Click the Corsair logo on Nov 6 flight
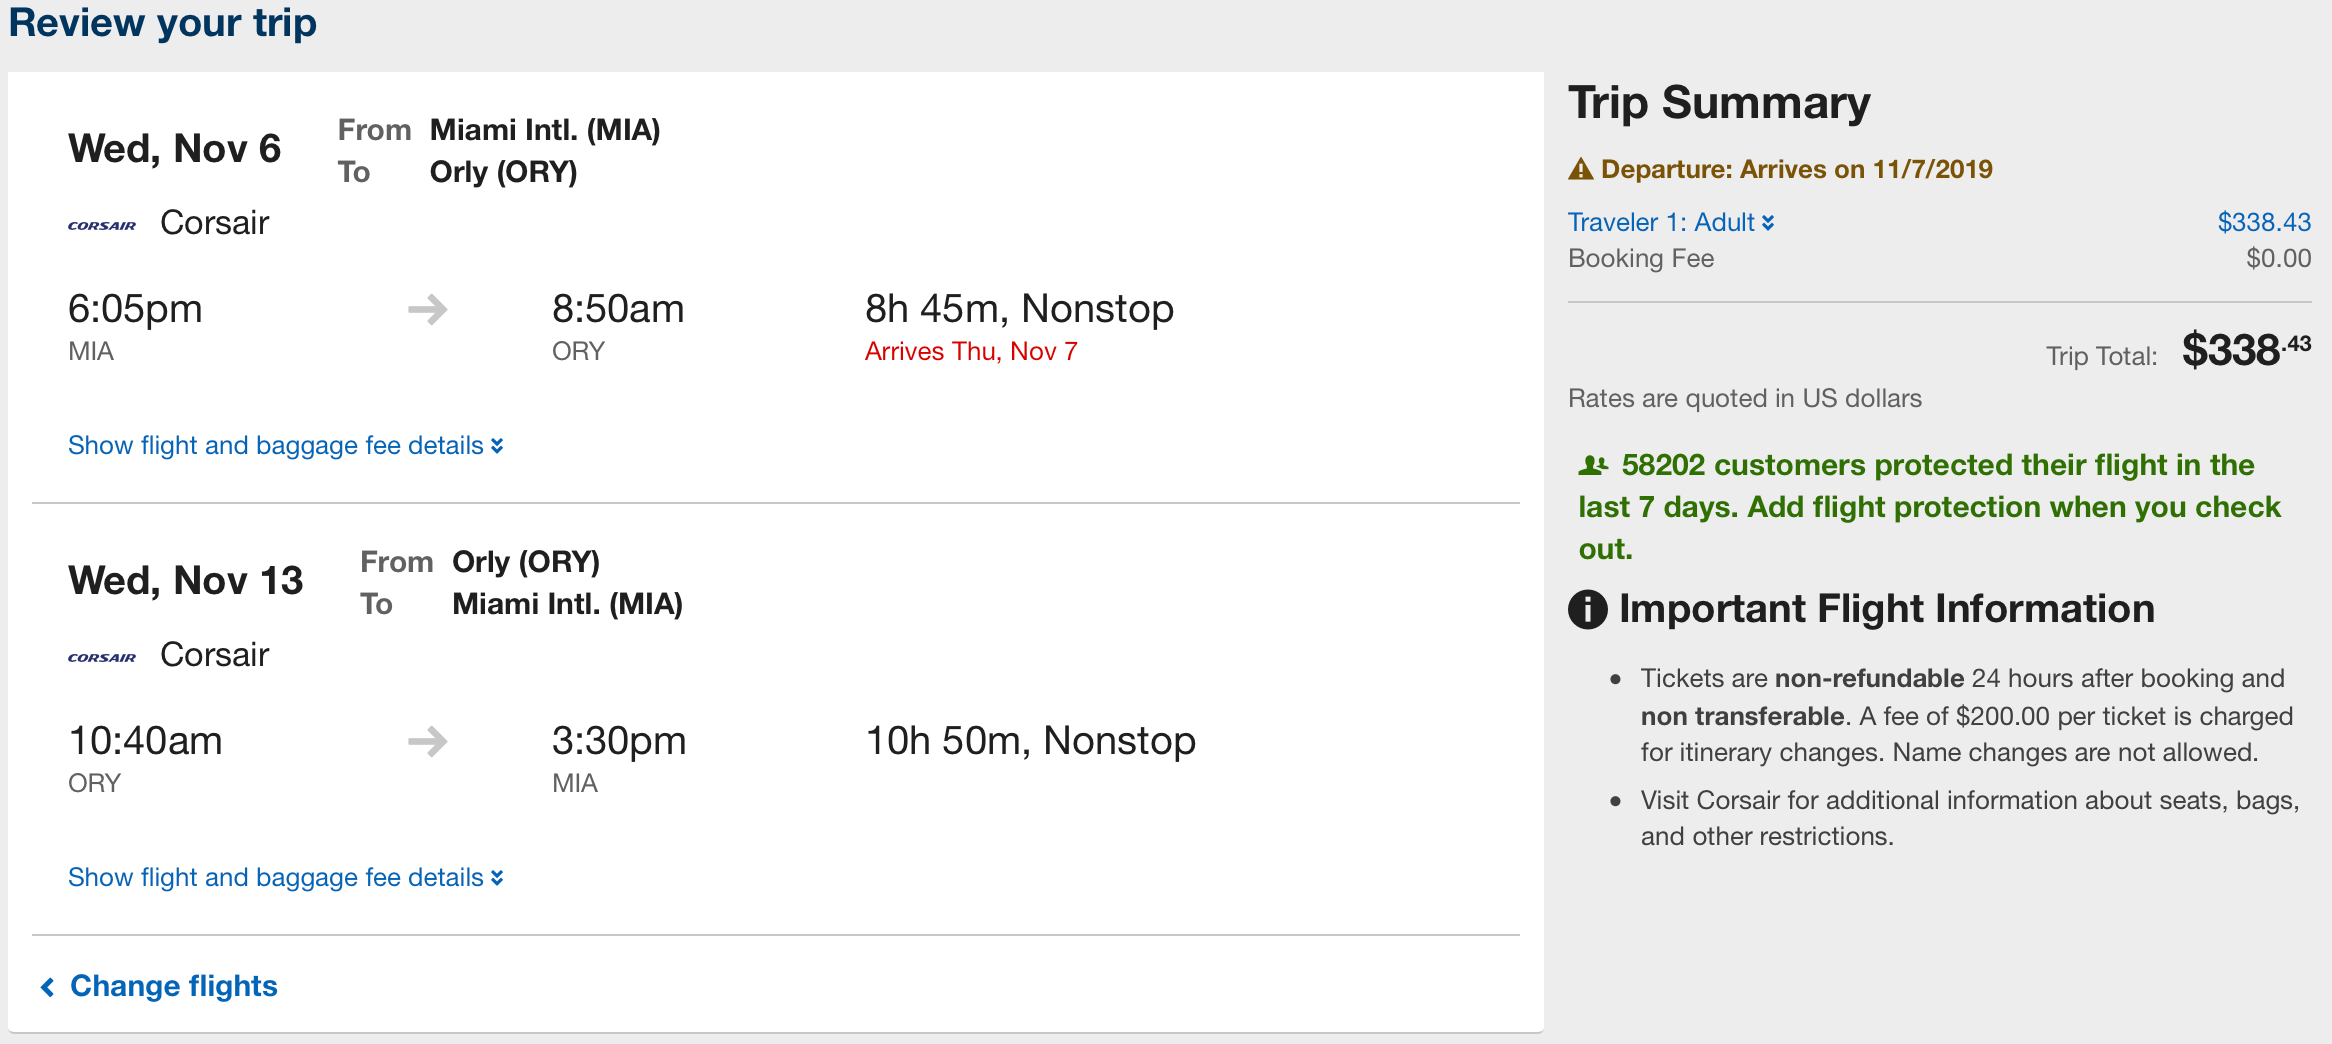 (102, 225)
